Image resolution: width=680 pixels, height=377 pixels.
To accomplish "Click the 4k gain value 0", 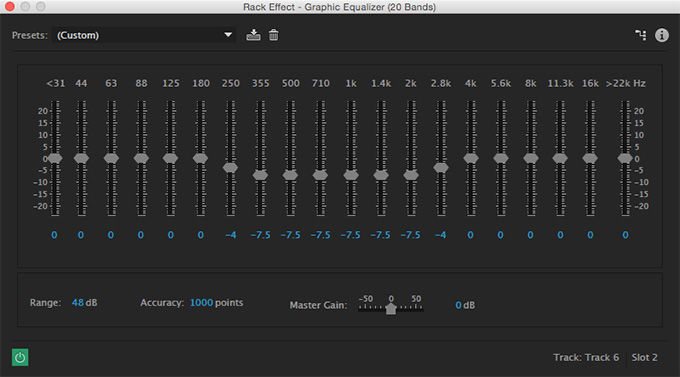I will [x=471, y=235].
